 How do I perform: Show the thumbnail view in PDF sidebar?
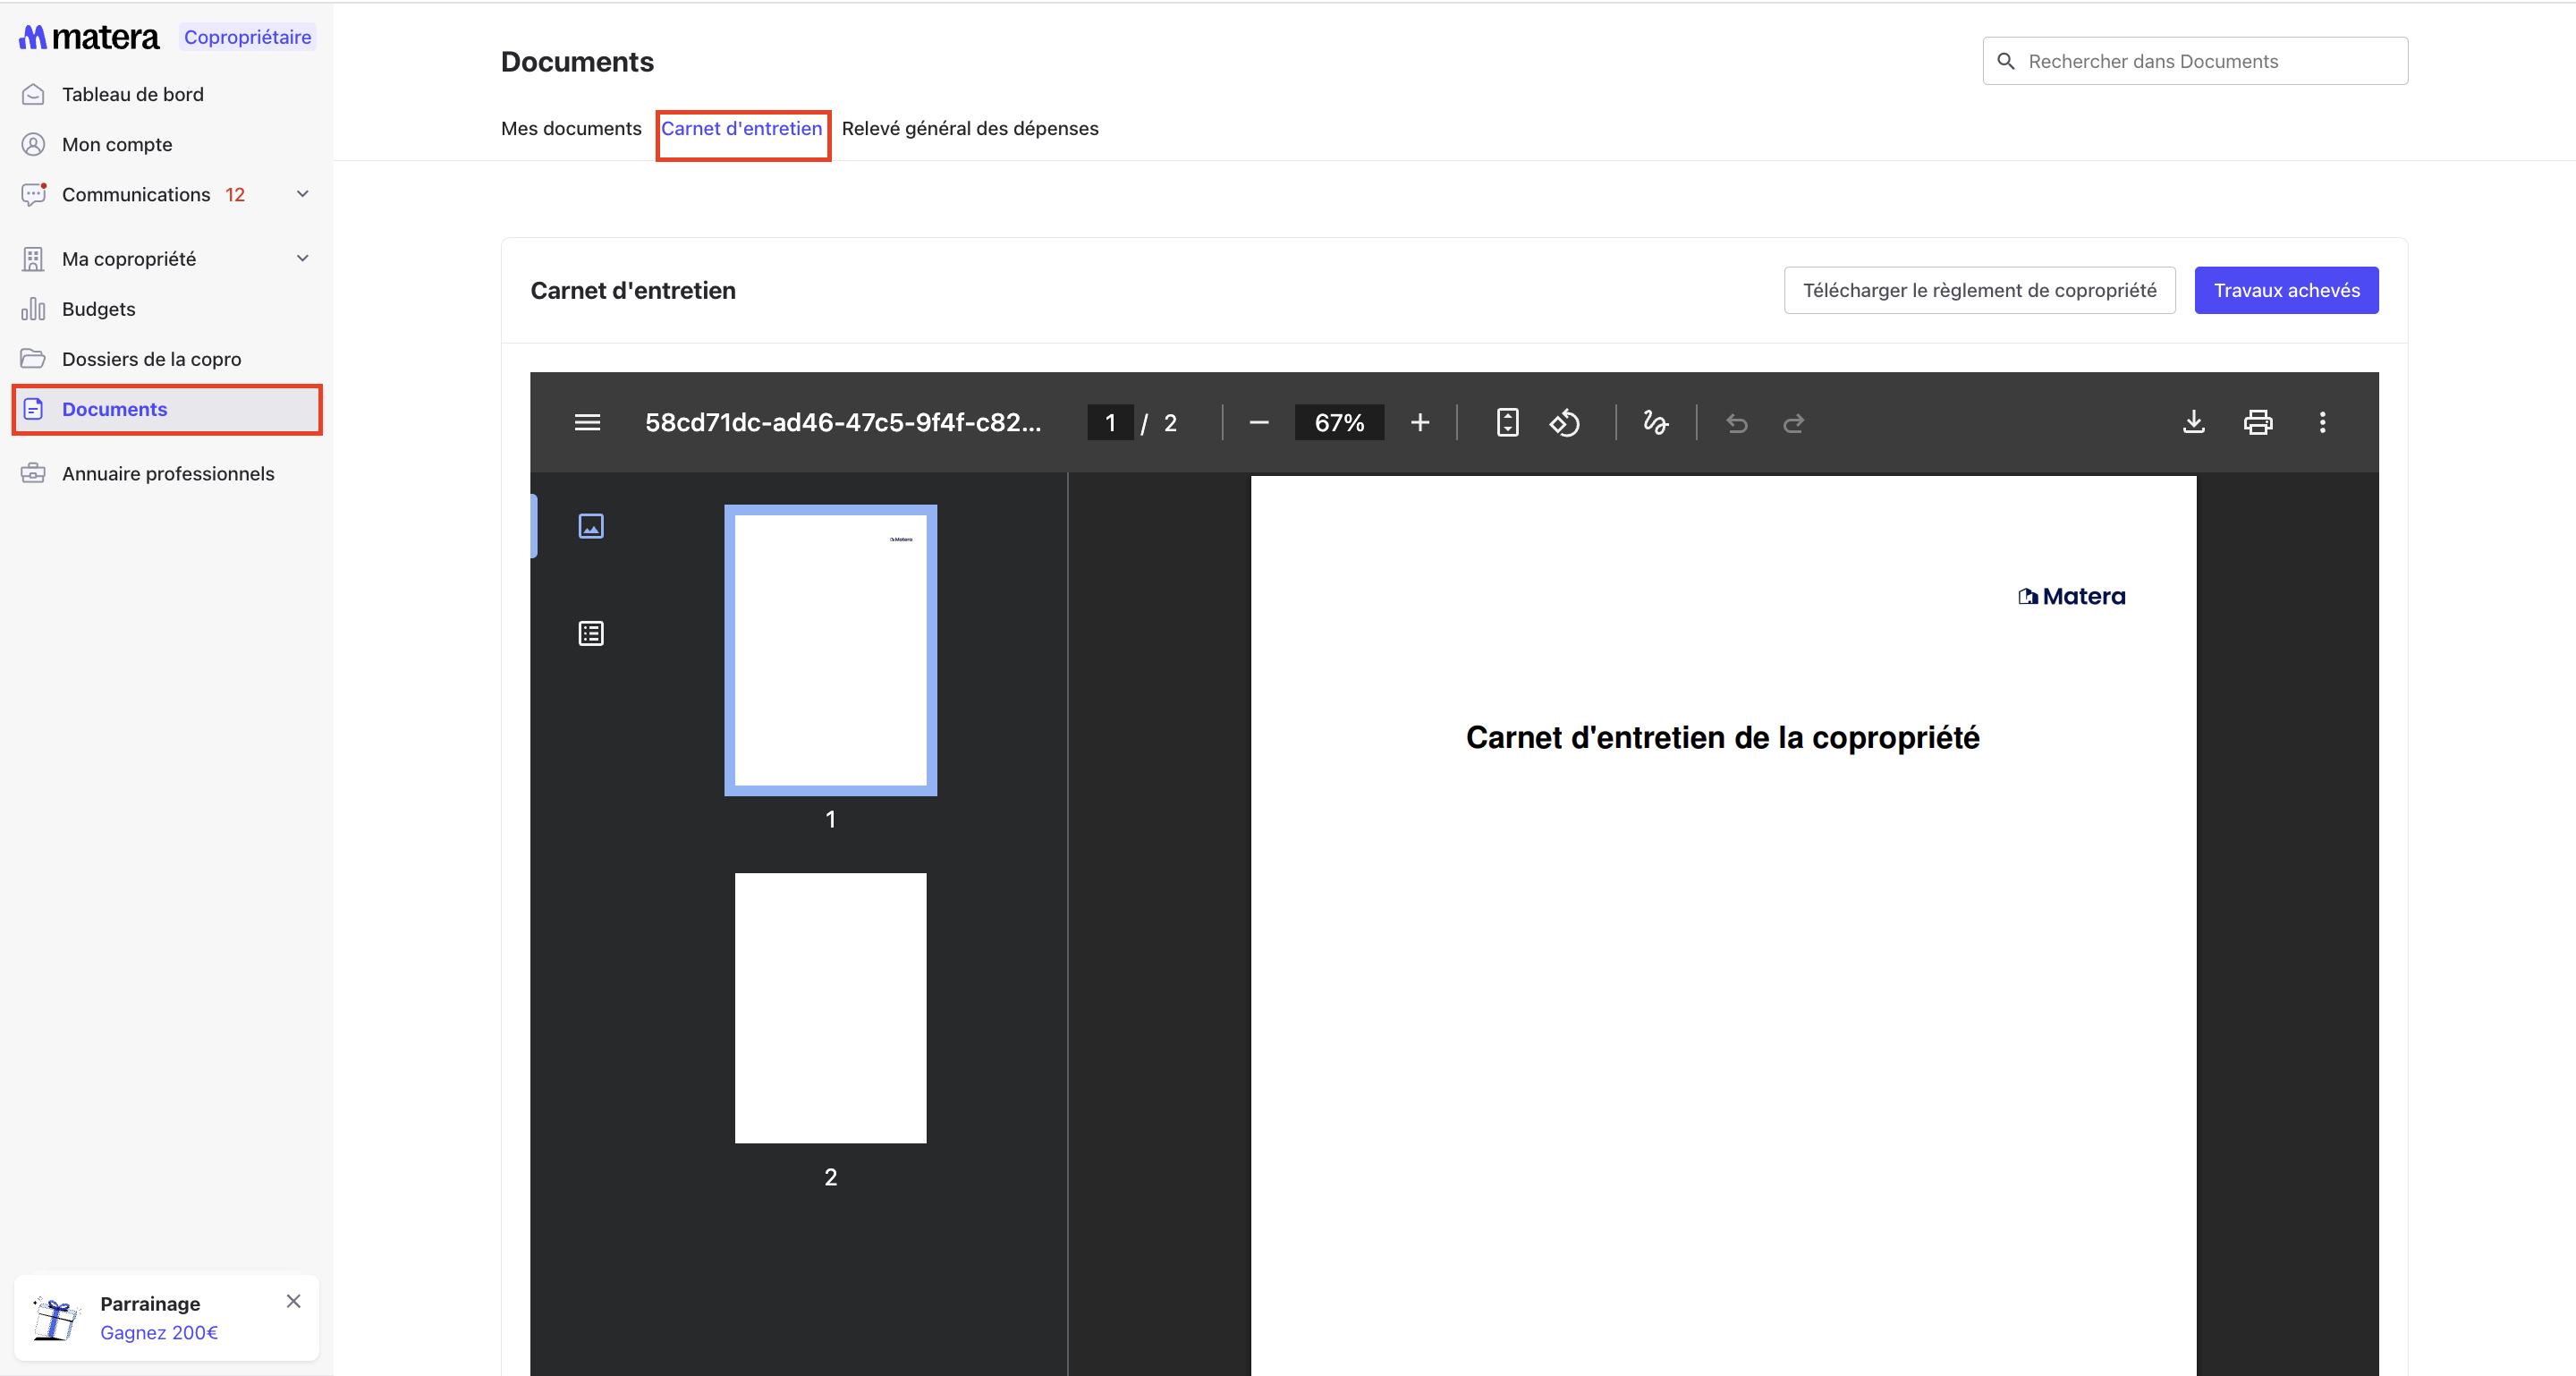click(591, 526)
